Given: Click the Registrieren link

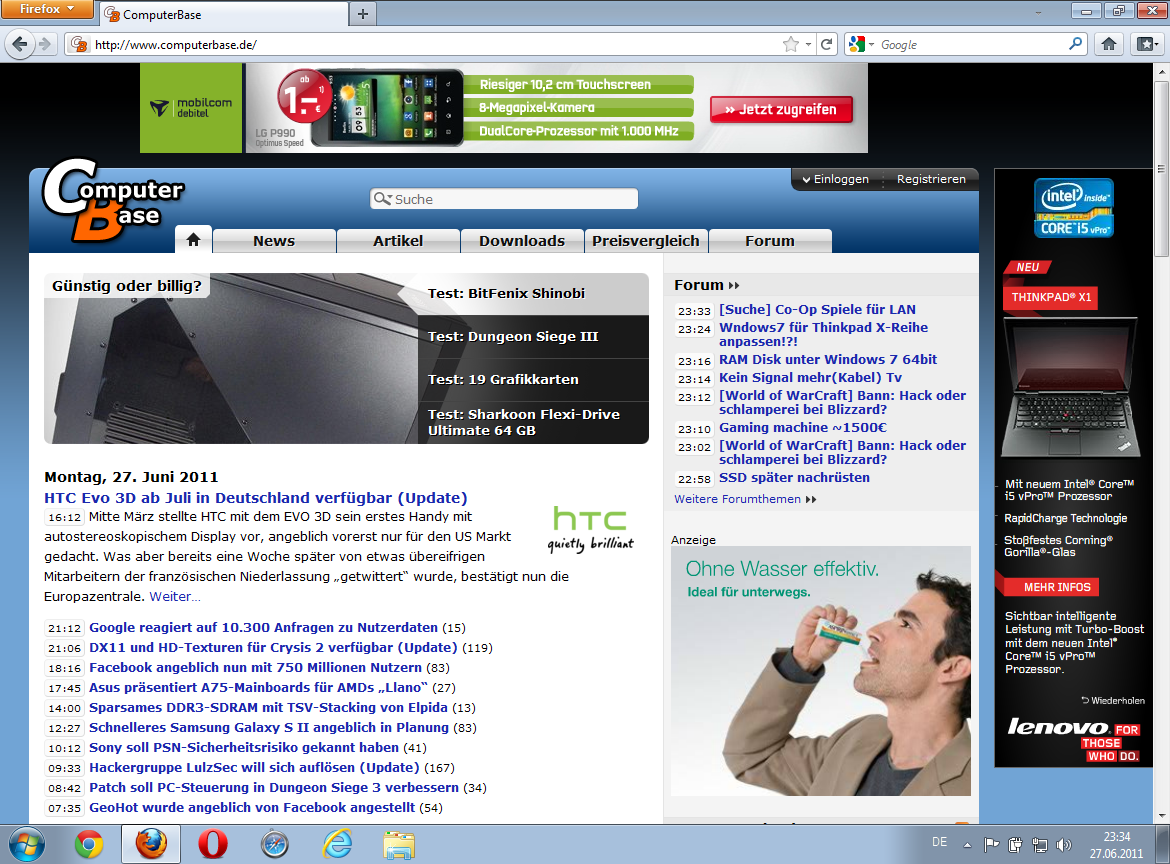Looking at the screenshot, I should click(x=931, y=179).
